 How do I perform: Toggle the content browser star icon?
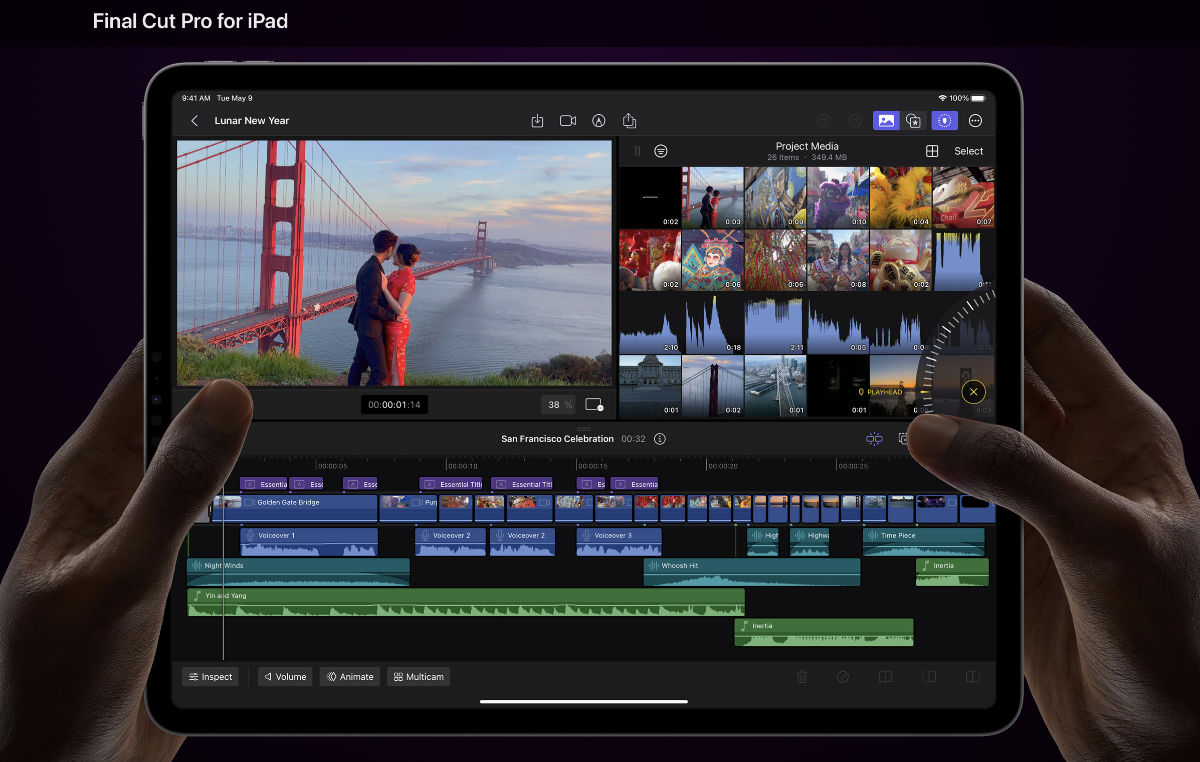tap(913, 121)
